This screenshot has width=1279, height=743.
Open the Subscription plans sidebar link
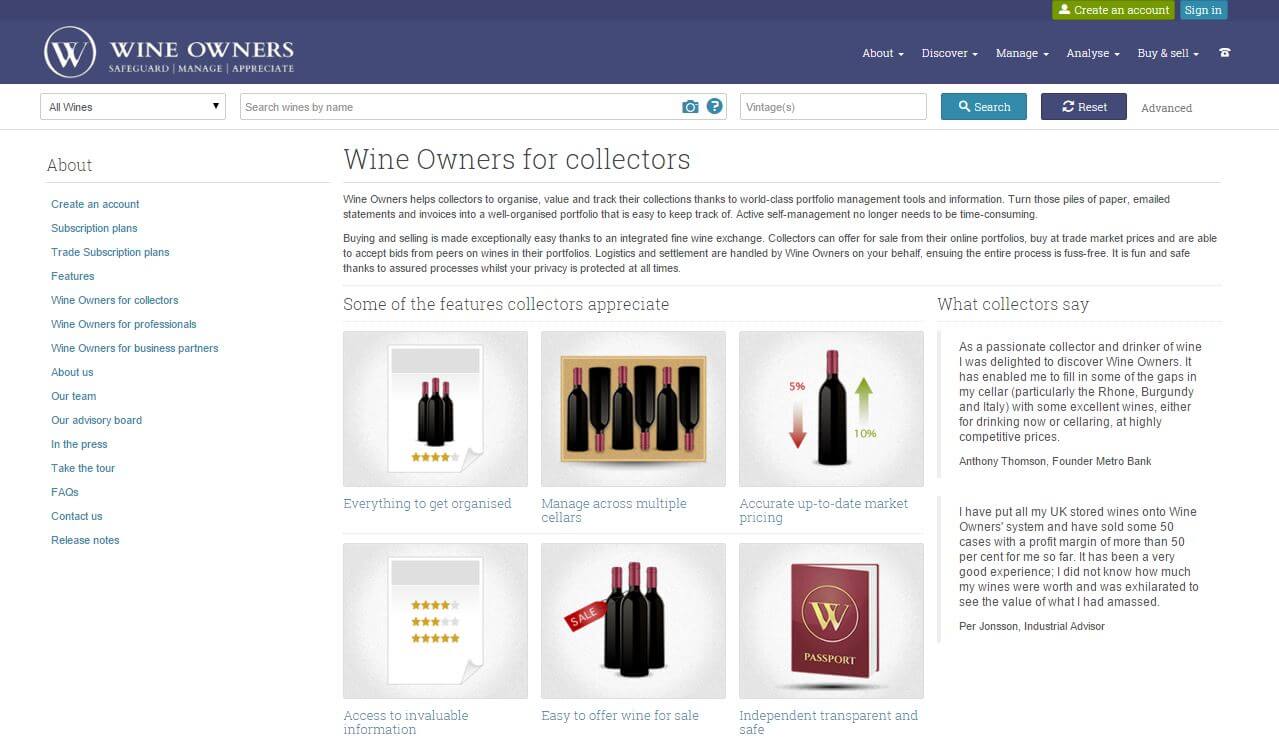click(x=94, y=228)
